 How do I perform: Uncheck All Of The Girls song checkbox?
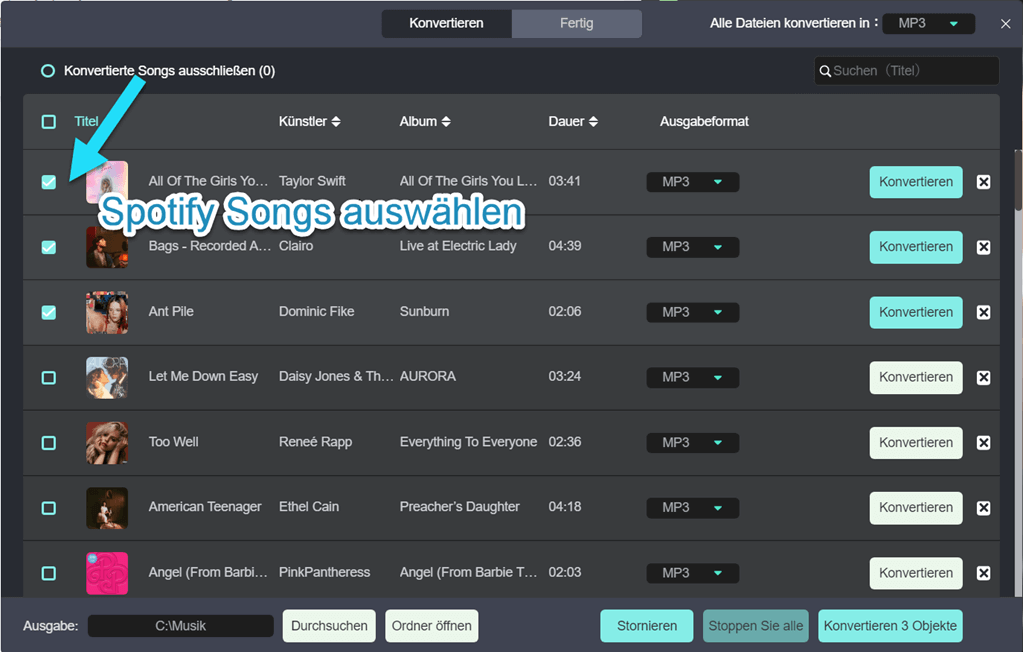pos(48,182)
